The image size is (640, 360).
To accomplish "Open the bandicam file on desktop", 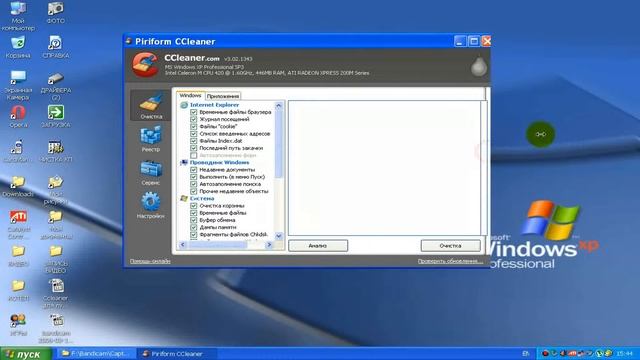I will (x=56, y=329).
